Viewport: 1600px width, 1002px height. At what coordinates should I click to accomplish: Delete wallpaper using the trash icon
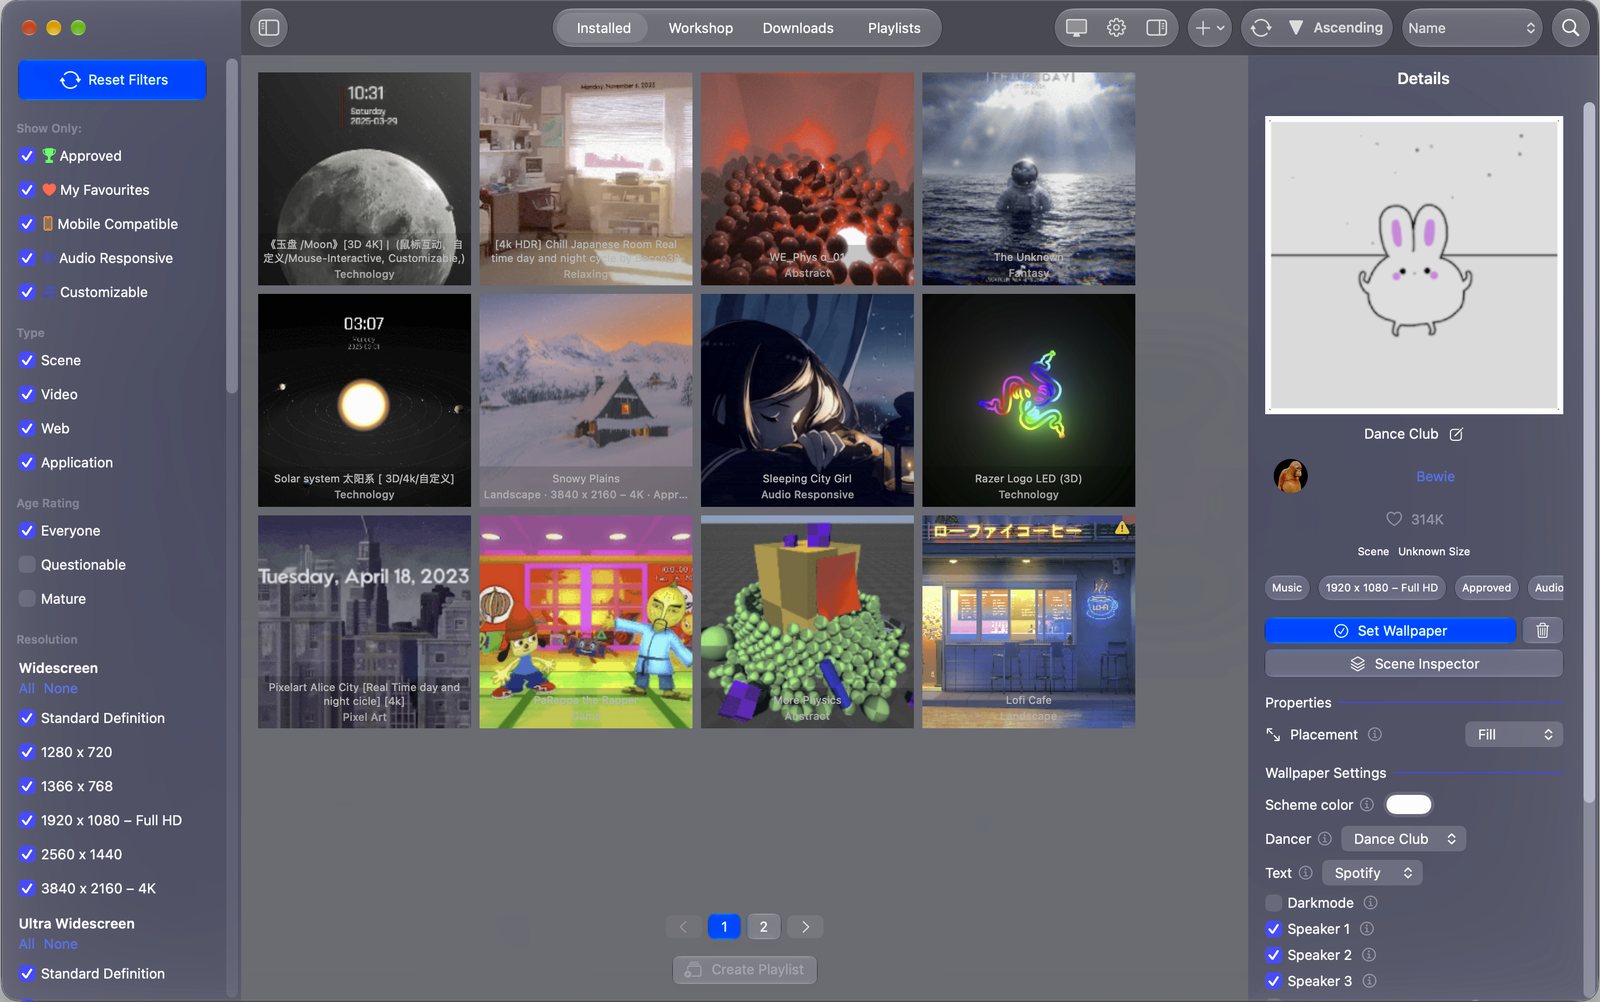tap(1542, 630)
